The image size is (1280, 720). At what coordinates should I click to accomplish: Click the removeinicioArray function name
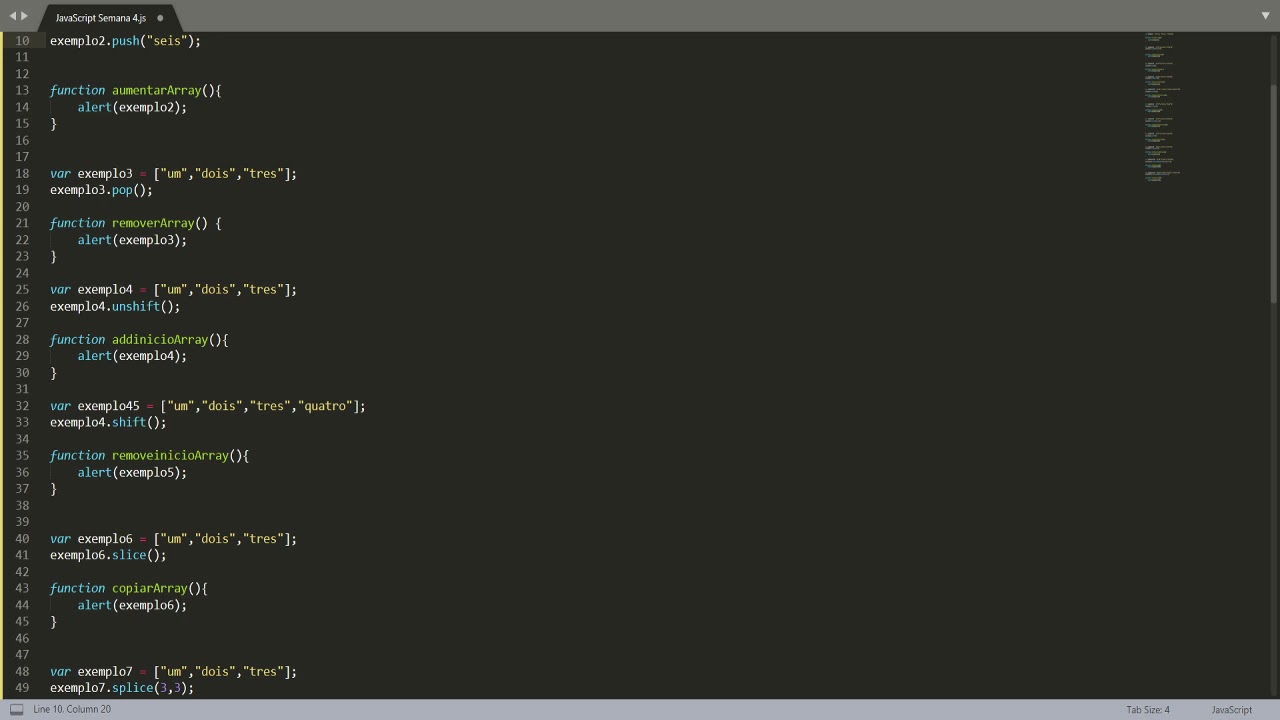pyautogui.click(x=170, y=455)
